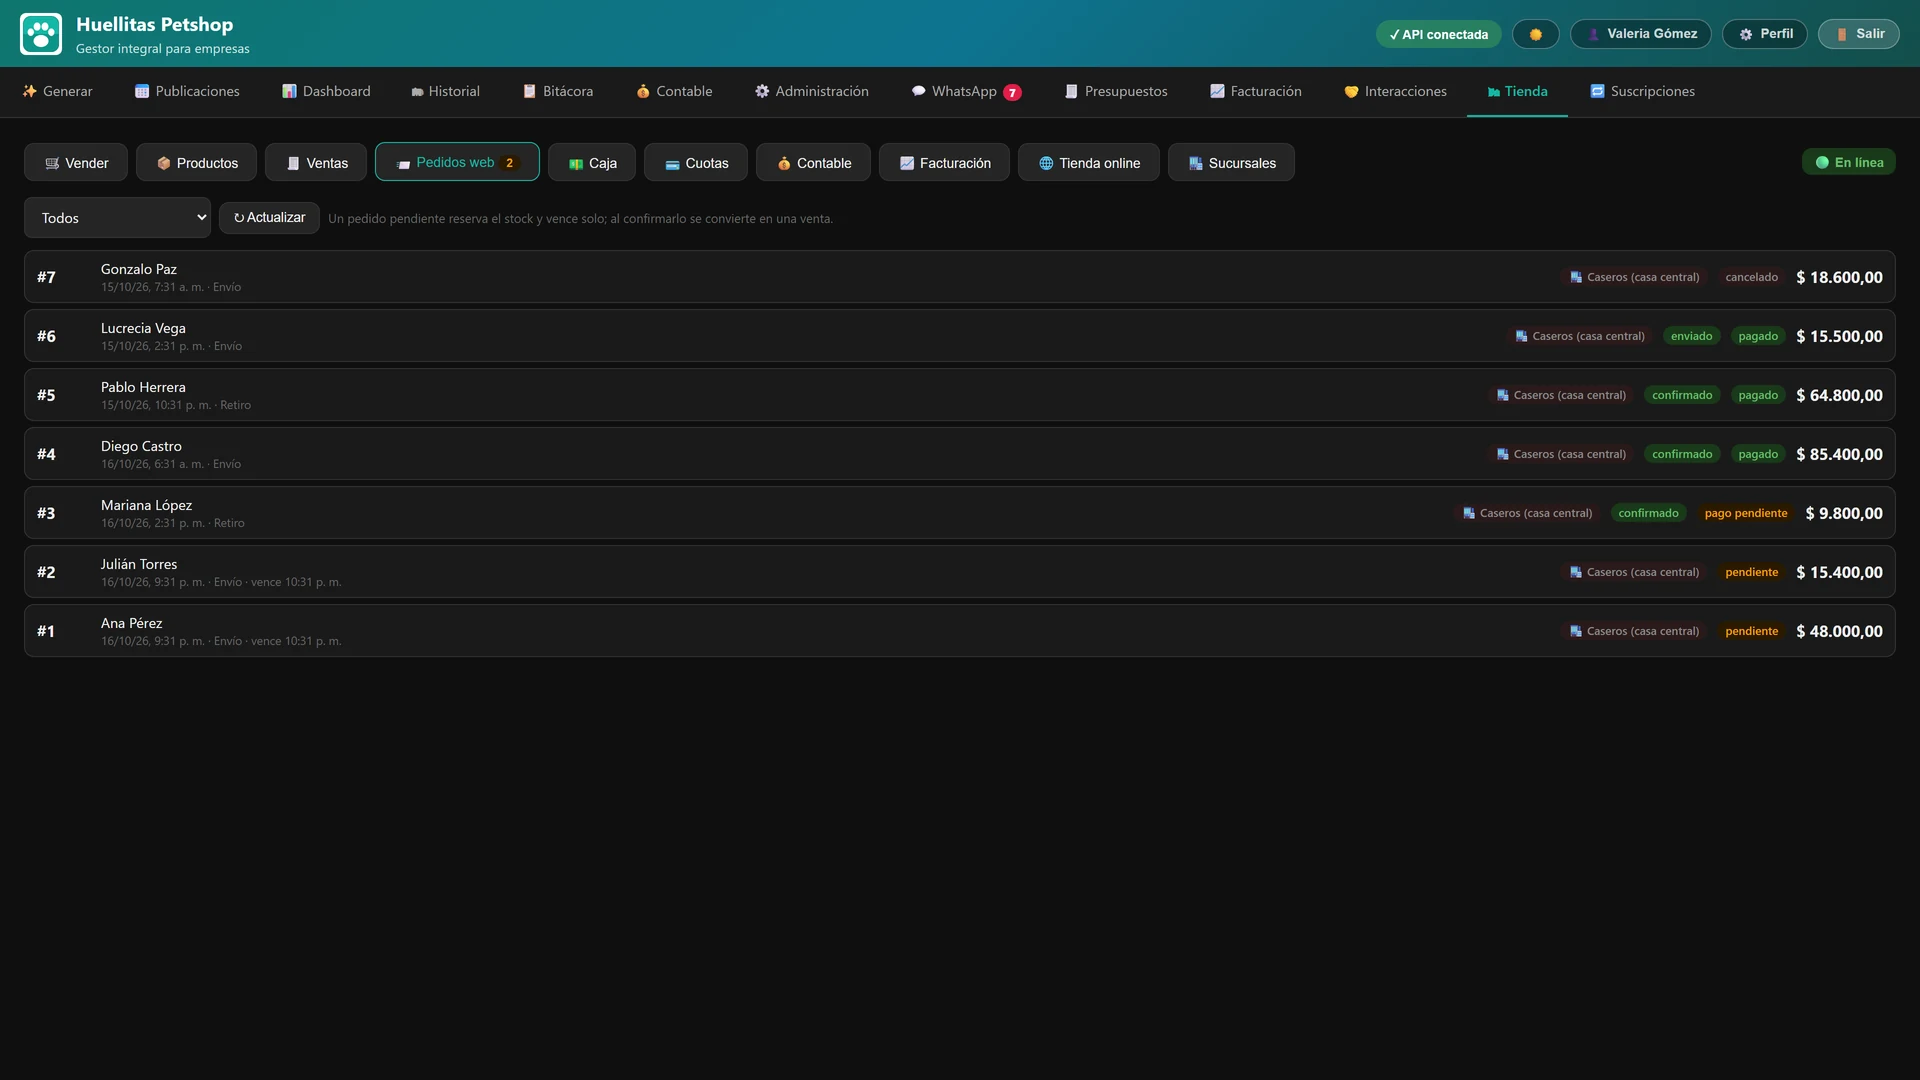1920x1080 pixels.
Task: Open the Vender cart sub-tab
Action: [76, 163]
